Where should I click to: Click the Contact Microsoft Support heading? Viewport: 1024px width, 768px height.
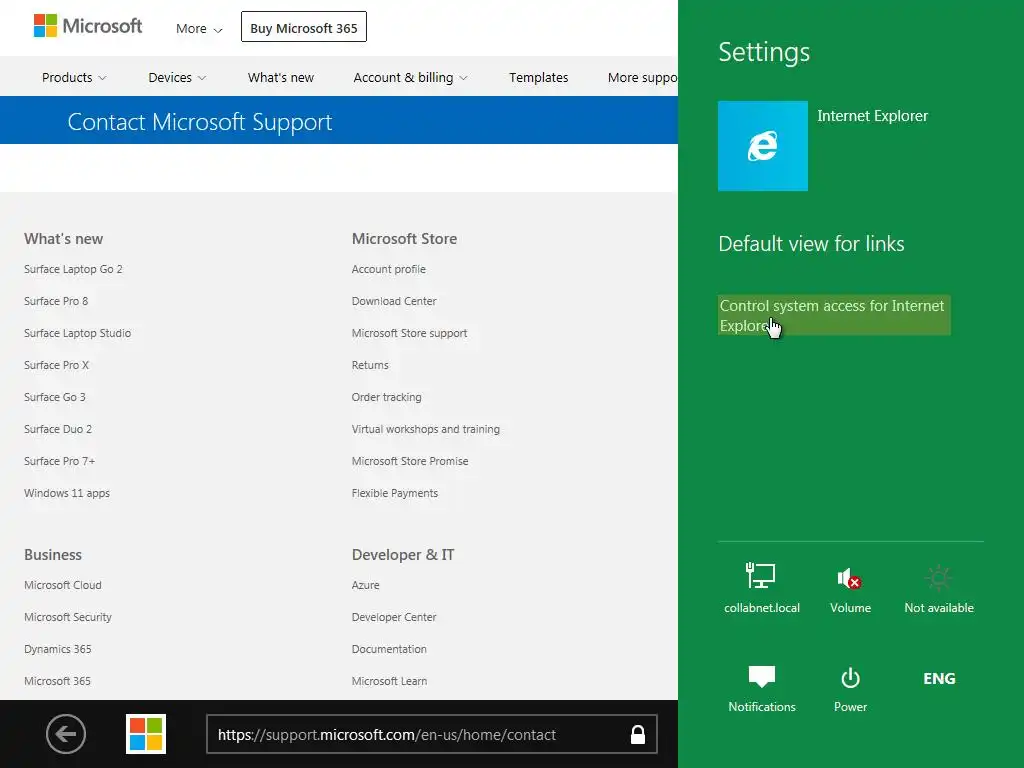(200, 122)
